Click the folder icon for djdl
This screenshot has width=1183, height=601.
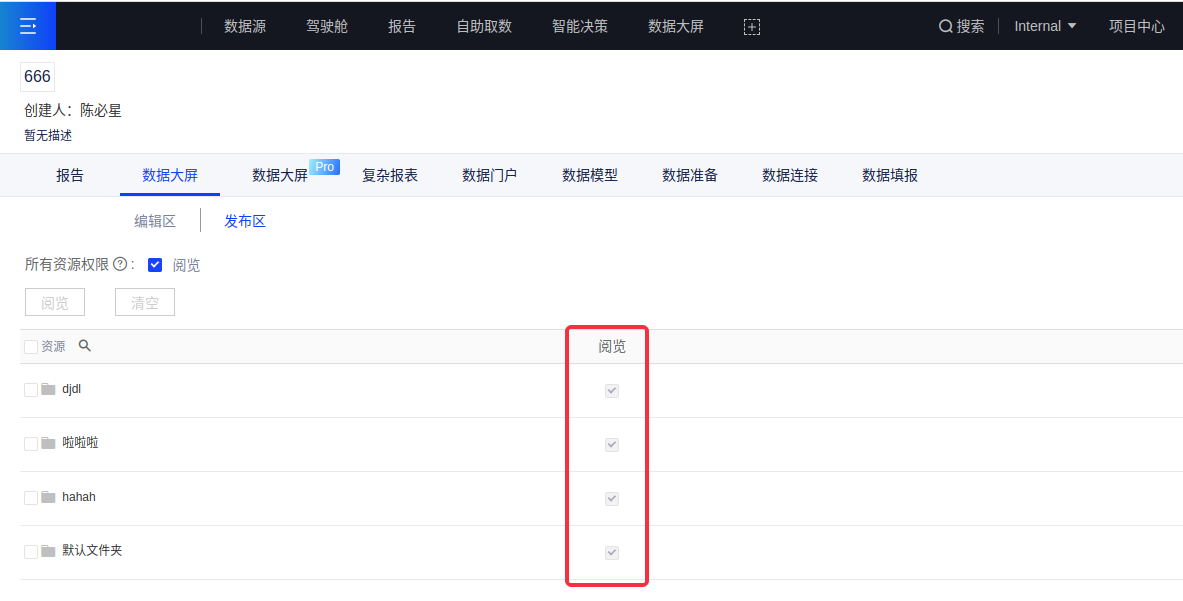coord(48,389)
